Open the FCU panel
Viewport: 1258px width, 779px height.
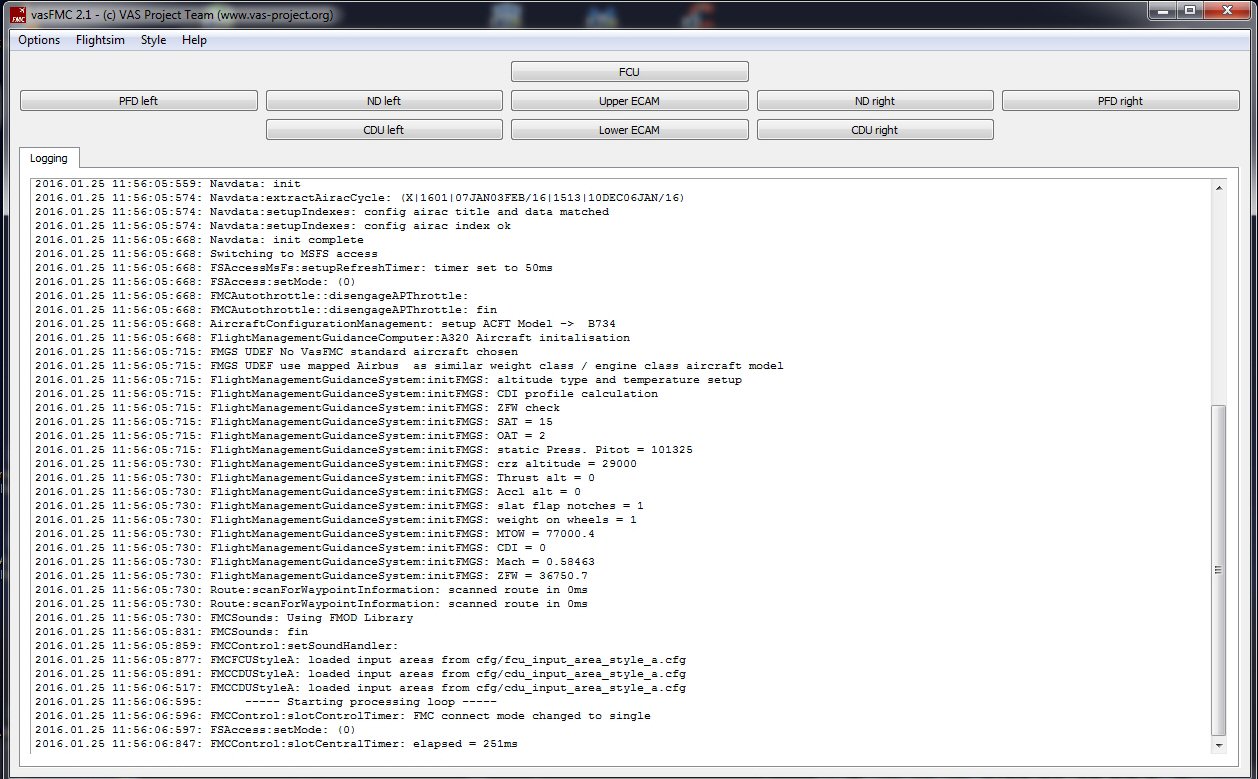tap(629, 72)
